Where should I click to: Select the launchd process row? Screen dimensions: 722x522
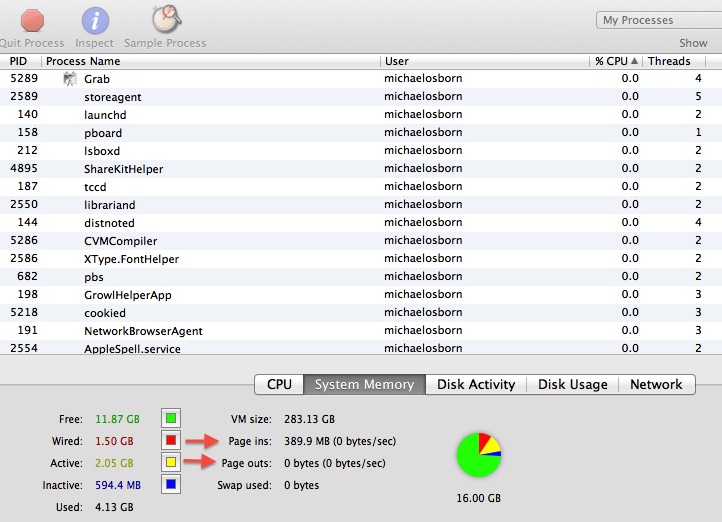coord(361,115)
